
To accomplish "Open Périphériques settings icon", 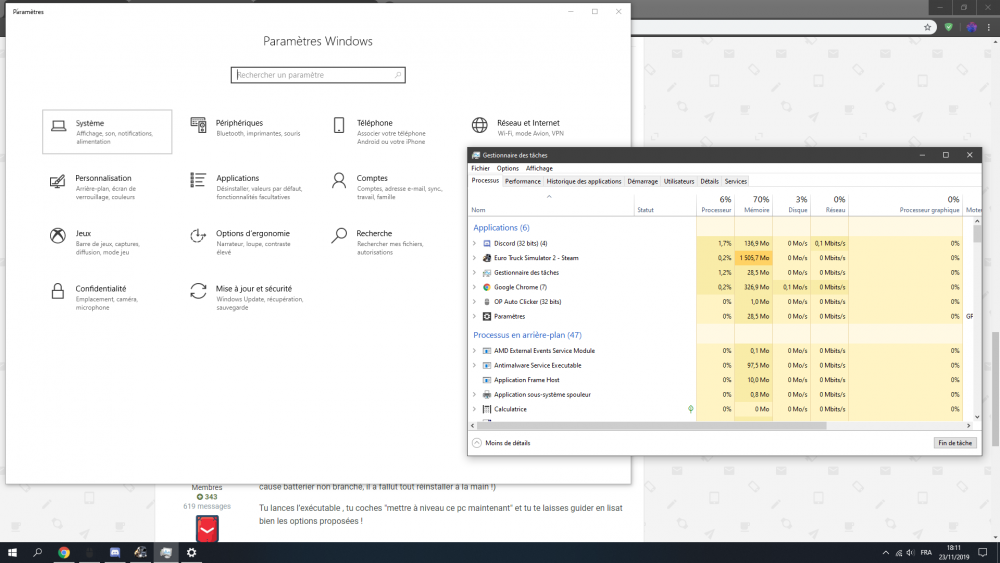I will coord(198,126).
